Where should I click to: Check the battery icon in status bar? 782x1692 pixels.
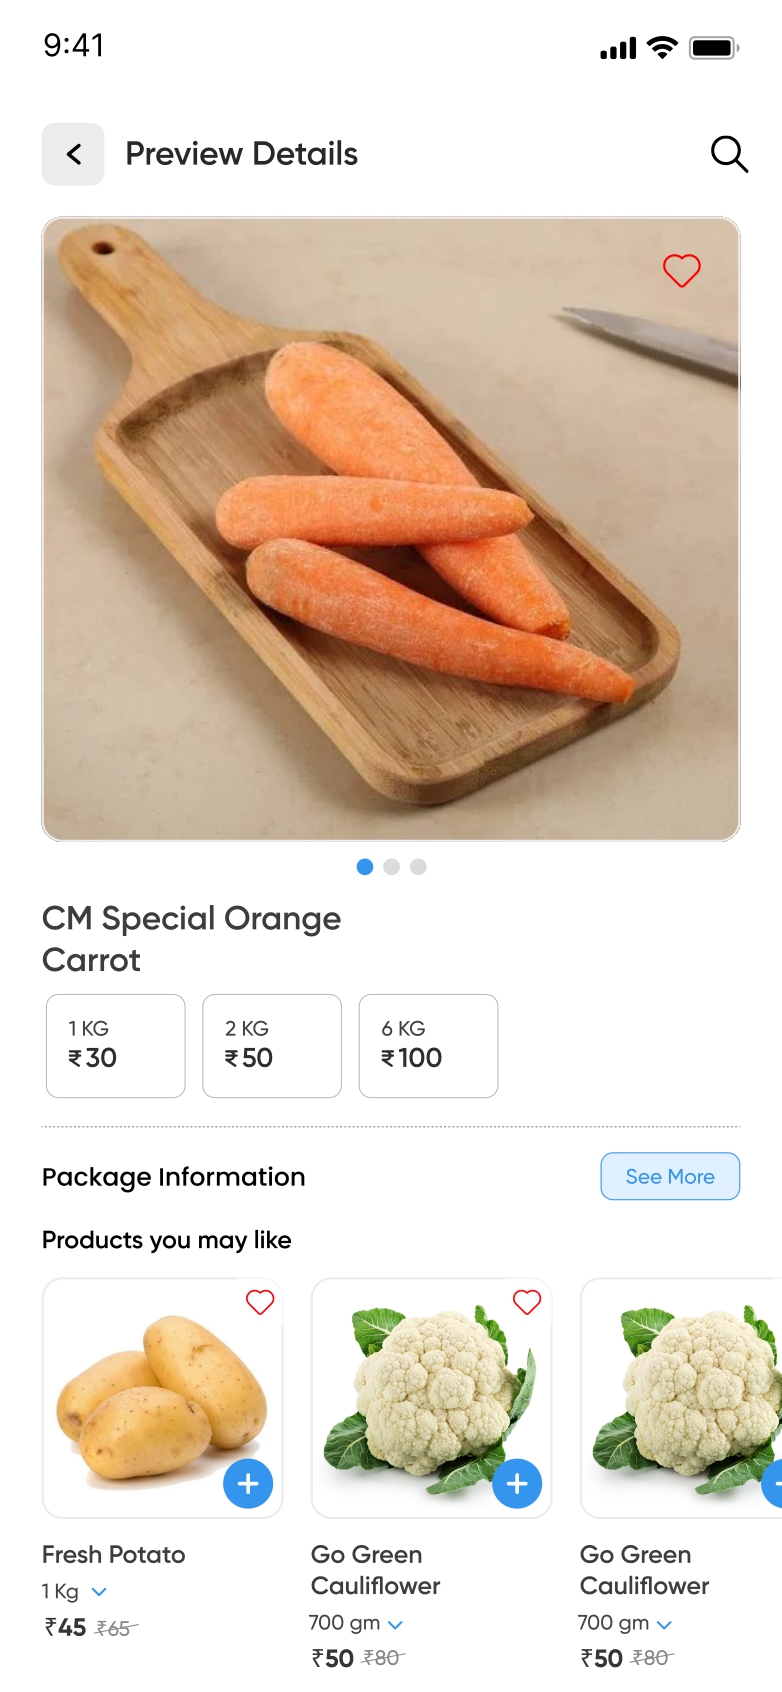coord(713,48)
